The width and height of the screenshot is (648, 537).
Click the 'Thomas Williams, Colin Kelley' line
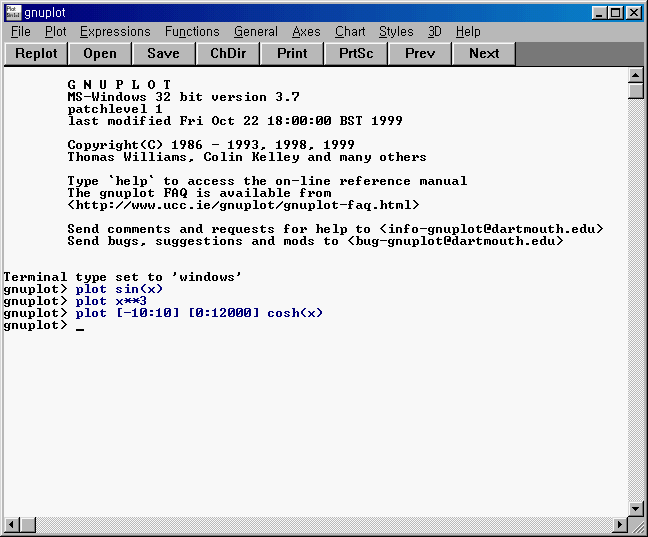247,157
